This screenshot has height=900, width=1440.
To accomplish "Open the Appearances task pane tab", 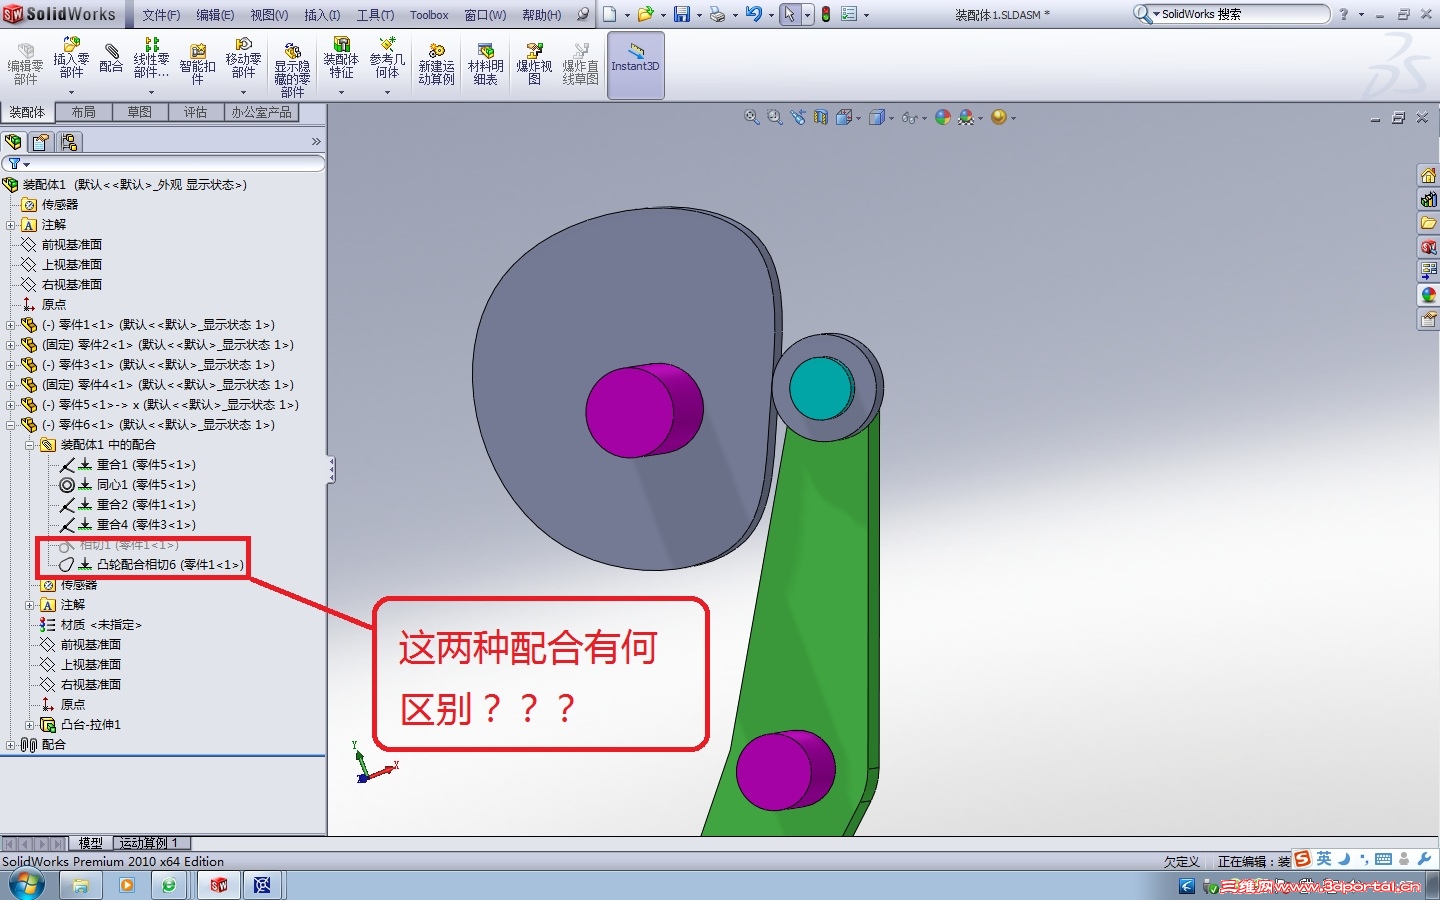I will click(x=1429, y=295).
